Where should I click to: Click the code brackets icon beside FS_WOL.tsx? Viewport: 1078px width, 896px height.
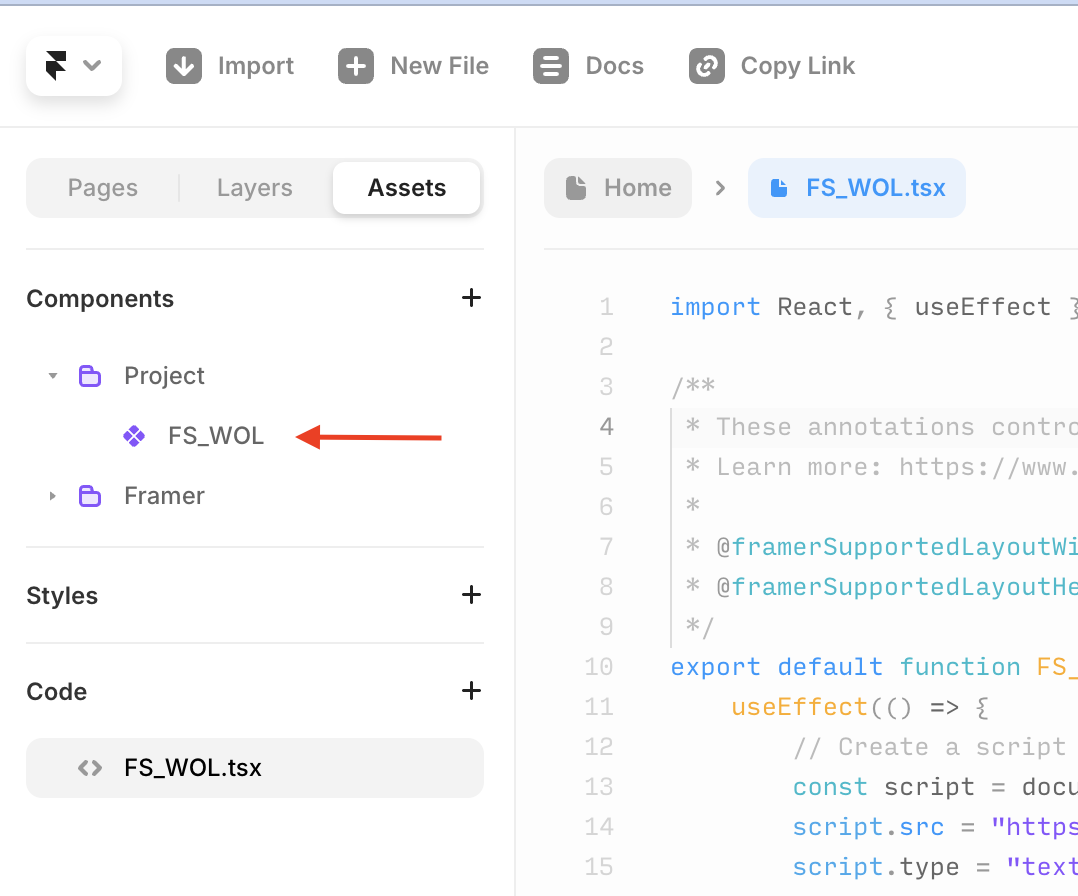tap(89, 768)
